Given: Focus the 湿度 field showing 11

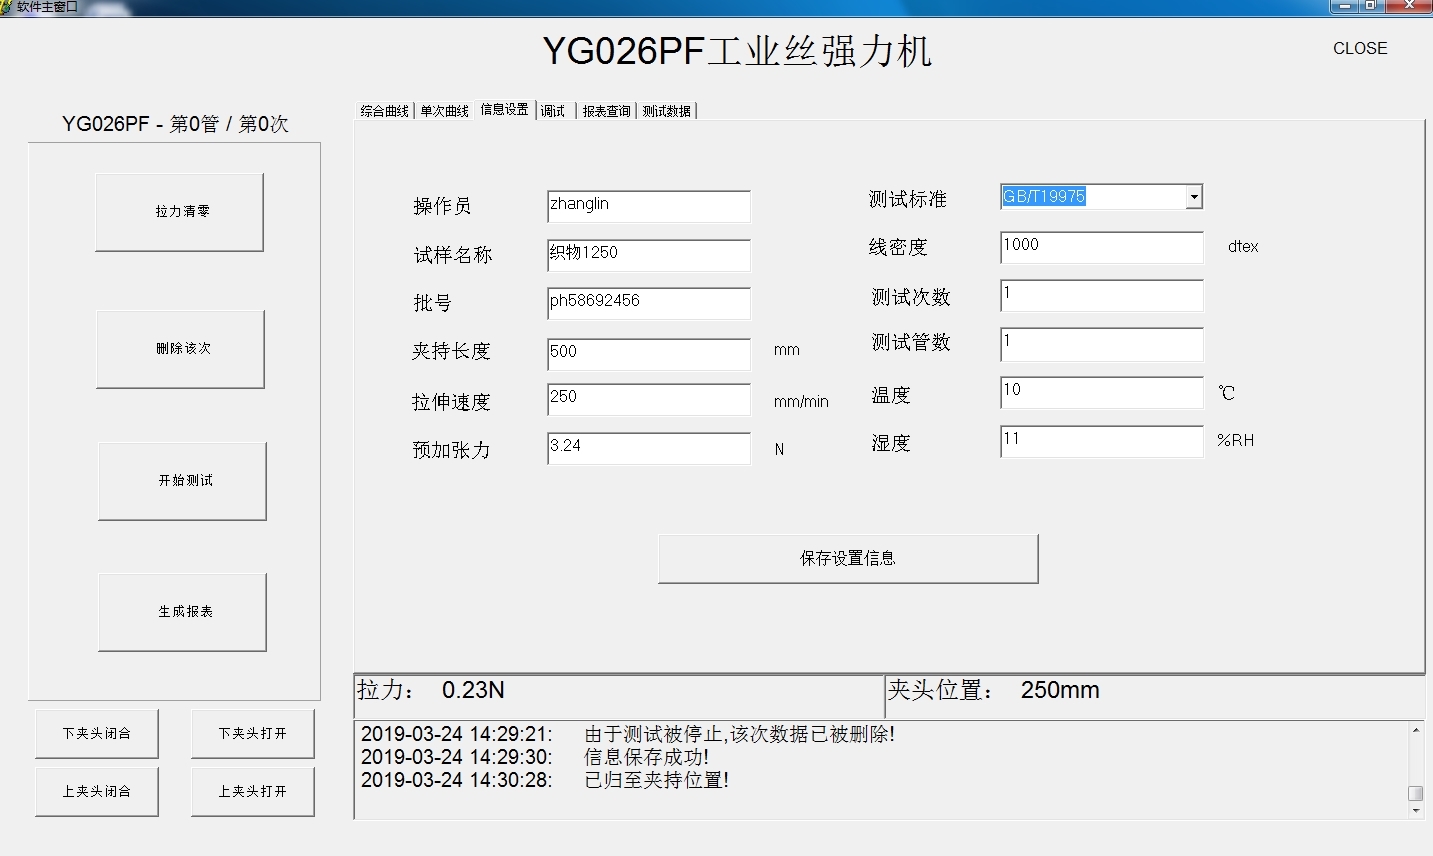Looking at the screenshot, I should coord(1102,441).
